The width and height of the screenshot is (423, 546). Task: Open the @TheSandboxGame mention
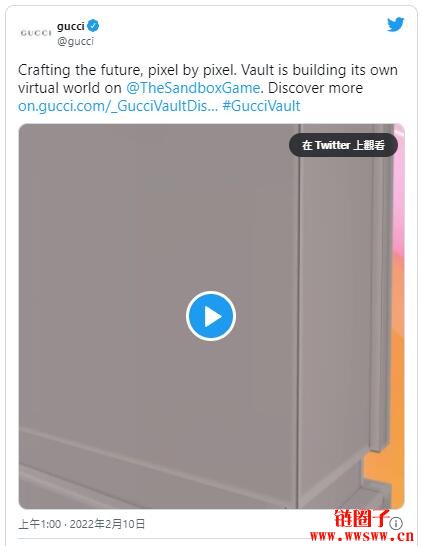pyautogui.click(x=193, y=88)
